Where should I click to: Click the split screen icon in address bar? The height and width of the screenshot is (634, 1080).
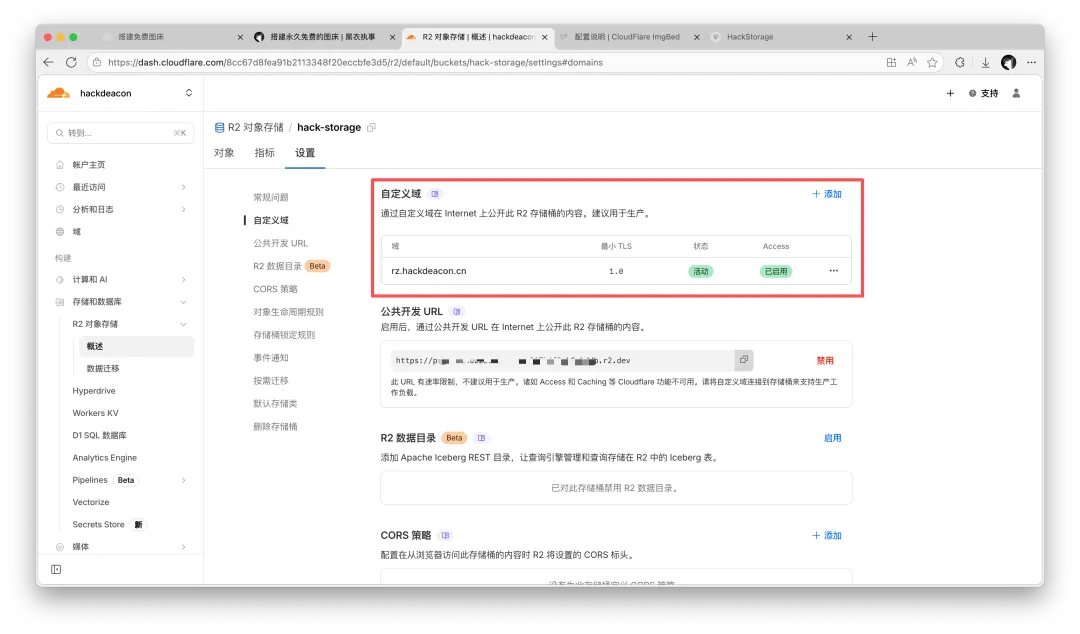pyautogui.click(x=891, y=62)
